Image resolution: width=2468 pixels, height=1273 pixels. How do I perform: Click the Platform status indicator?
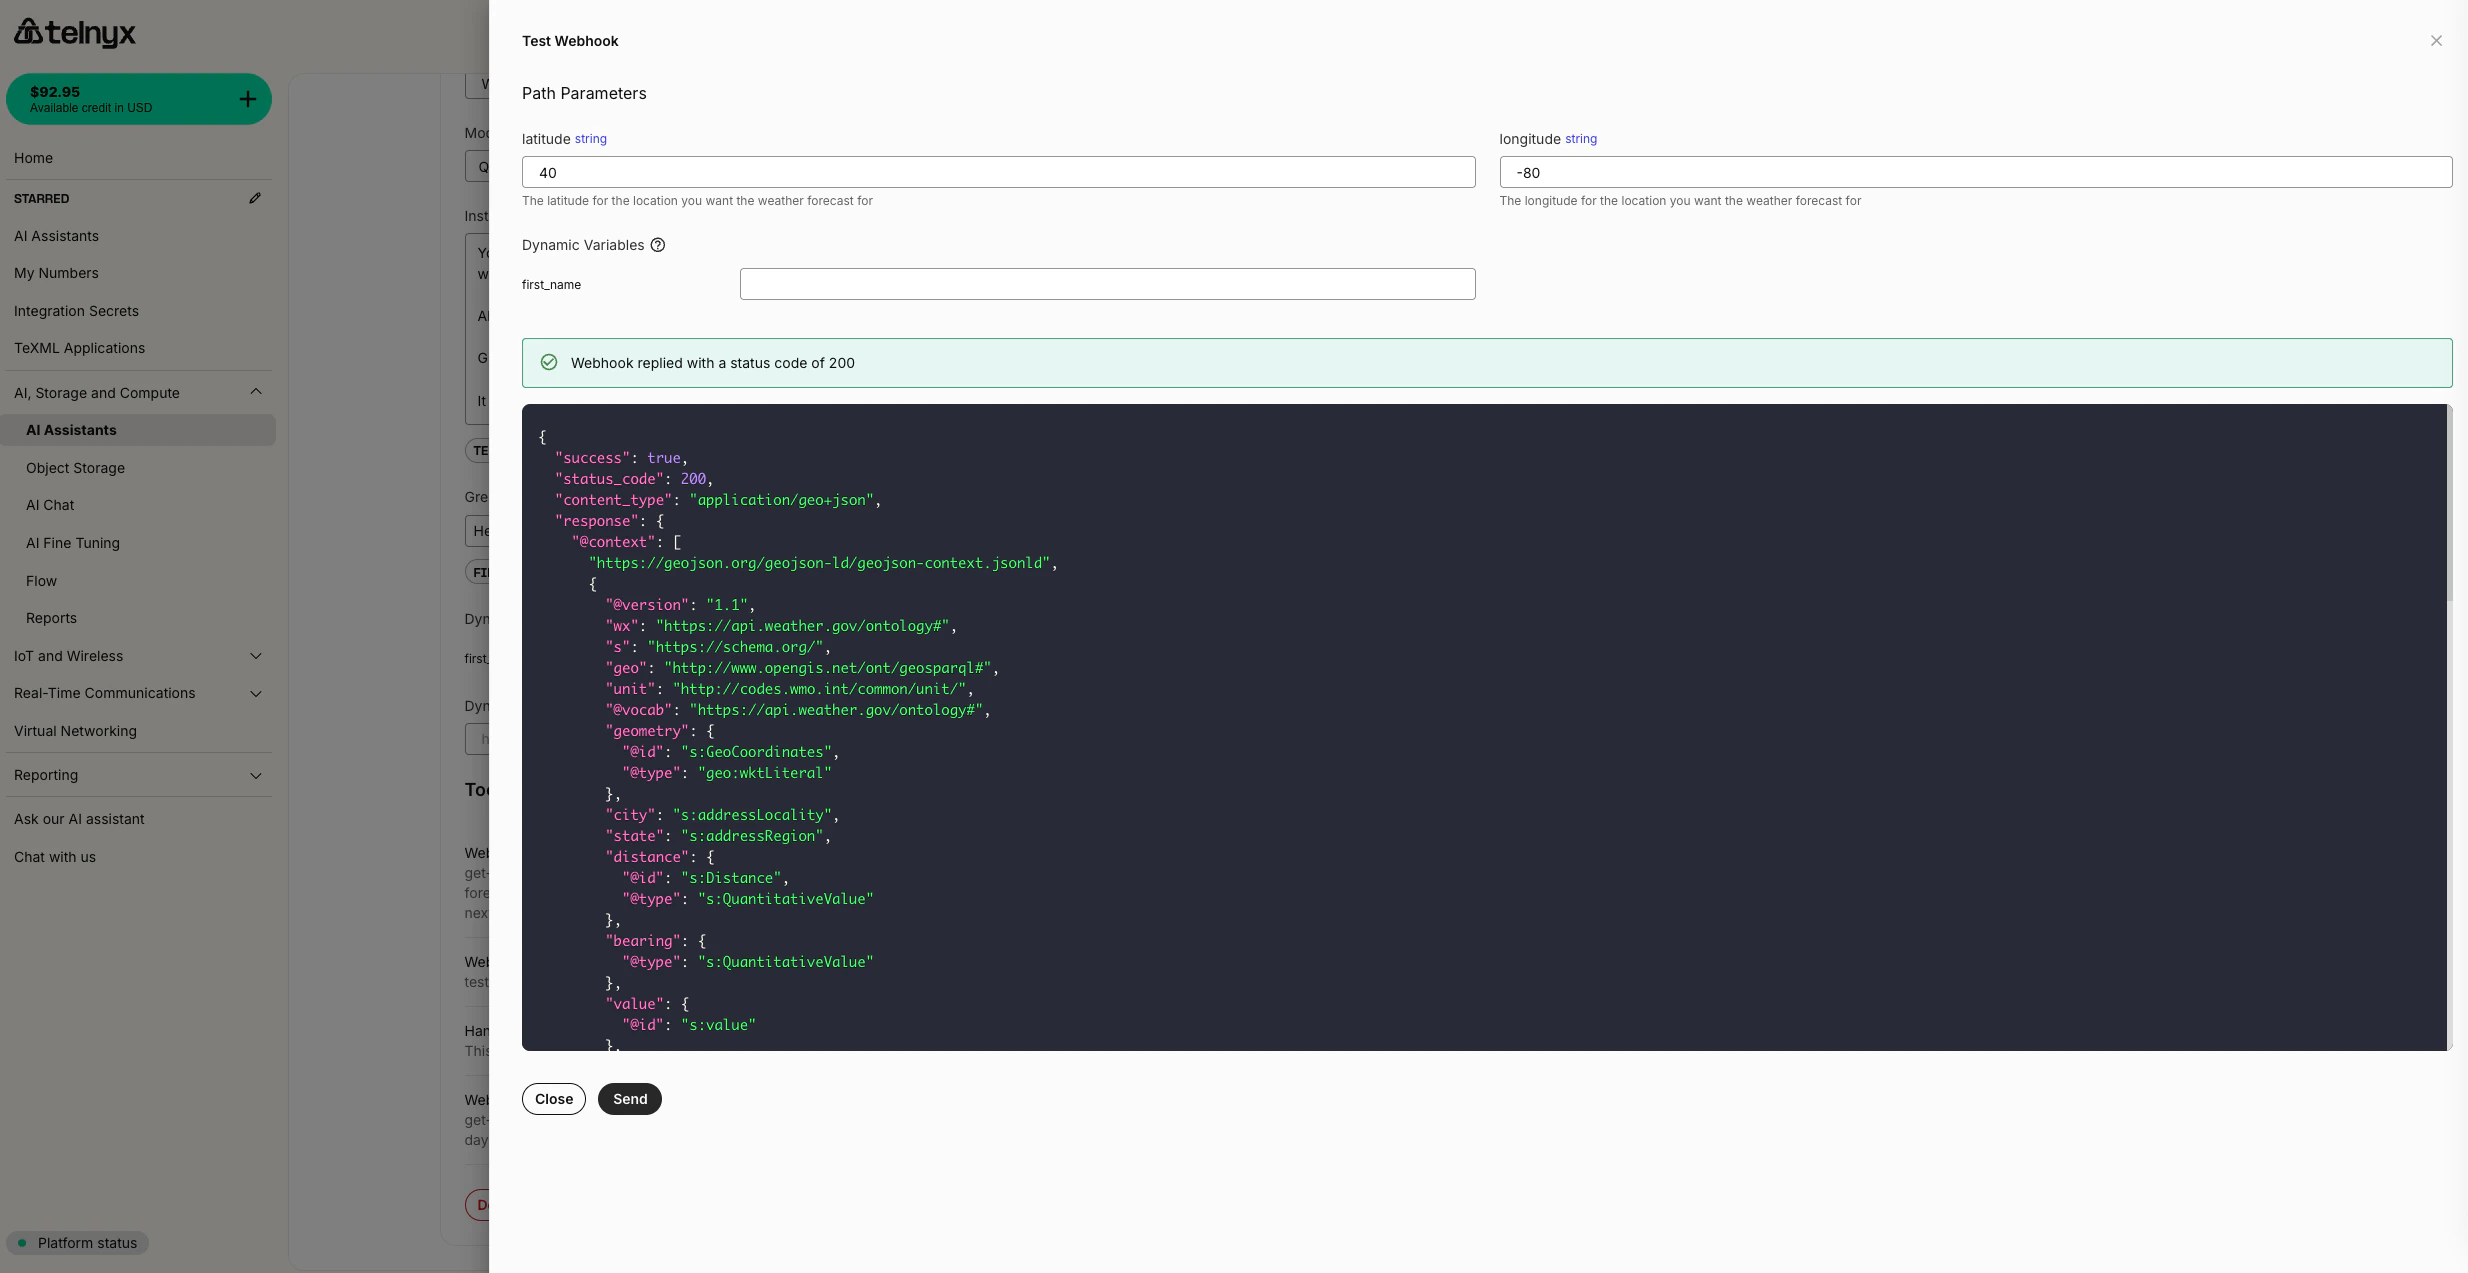[77, 1242]
